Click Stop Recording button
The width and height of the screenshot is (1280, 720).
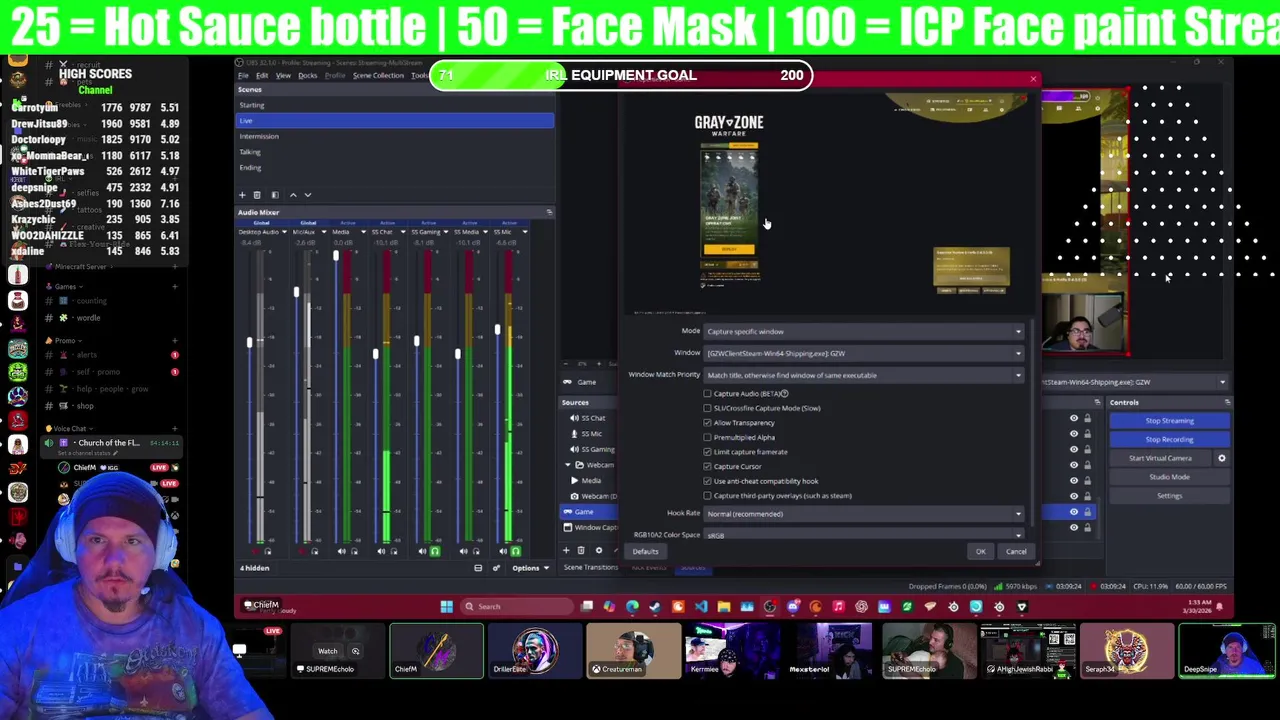point(1169,440)
